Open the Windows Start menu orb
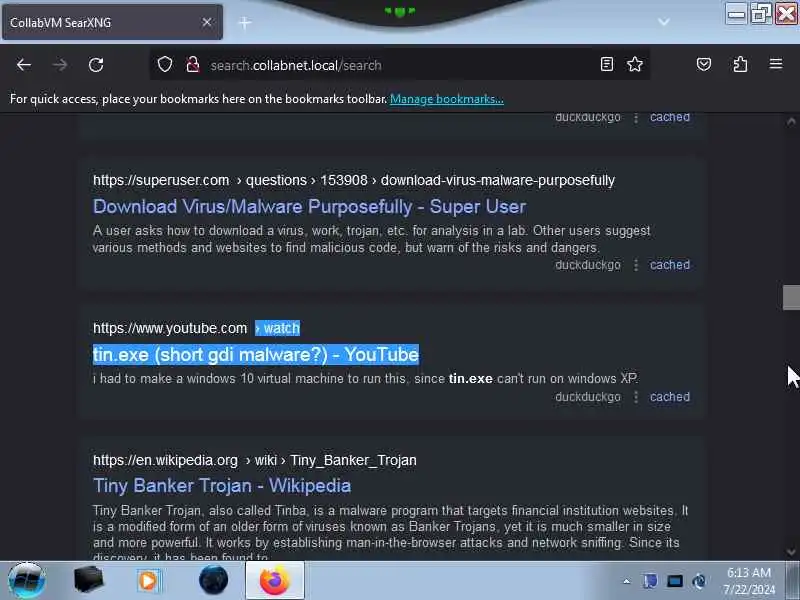Screen dimensions: 800x600 (x=27, y=581)
